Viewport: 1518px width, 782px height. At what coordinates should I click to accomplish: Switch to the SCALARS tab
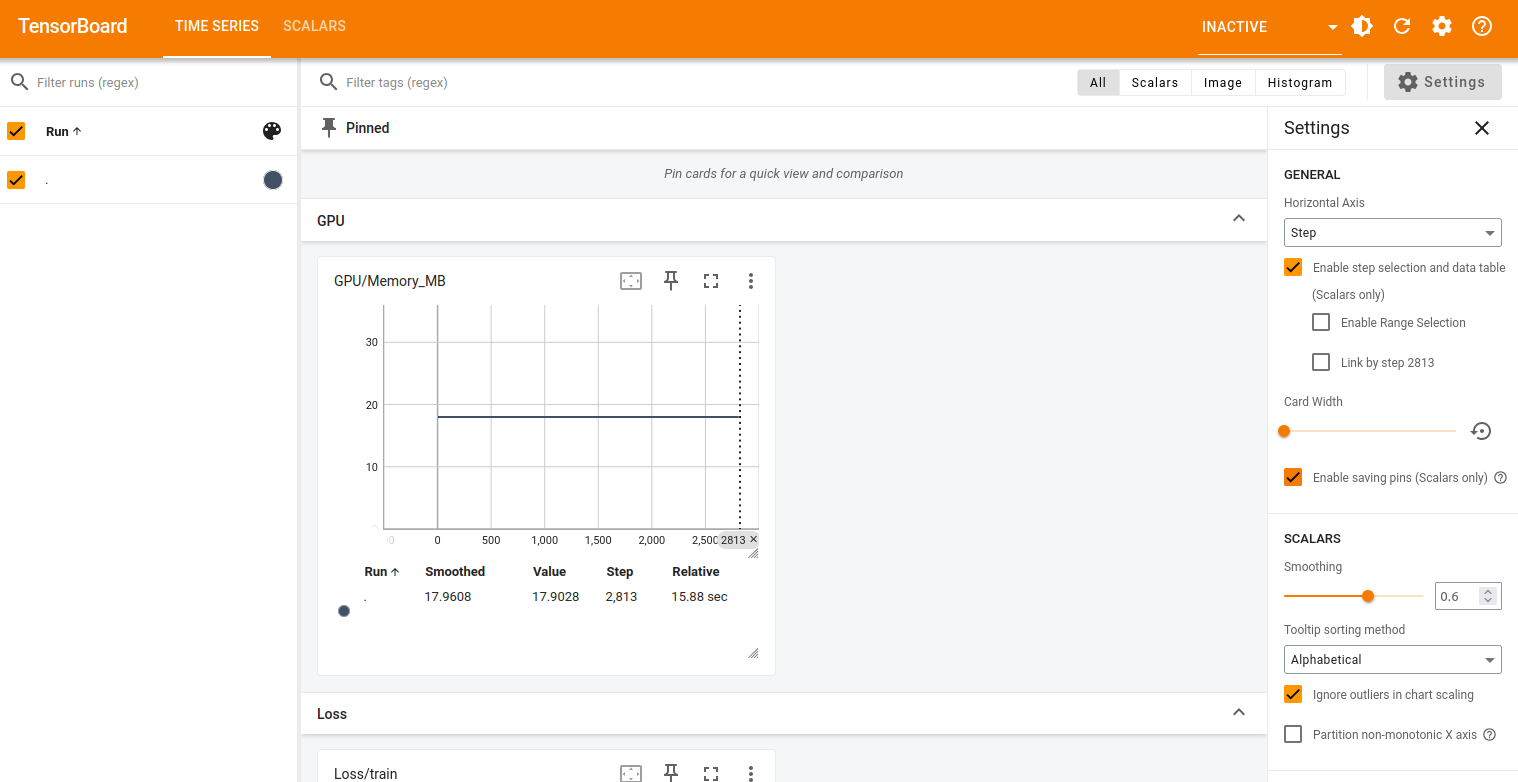[314, 27]
